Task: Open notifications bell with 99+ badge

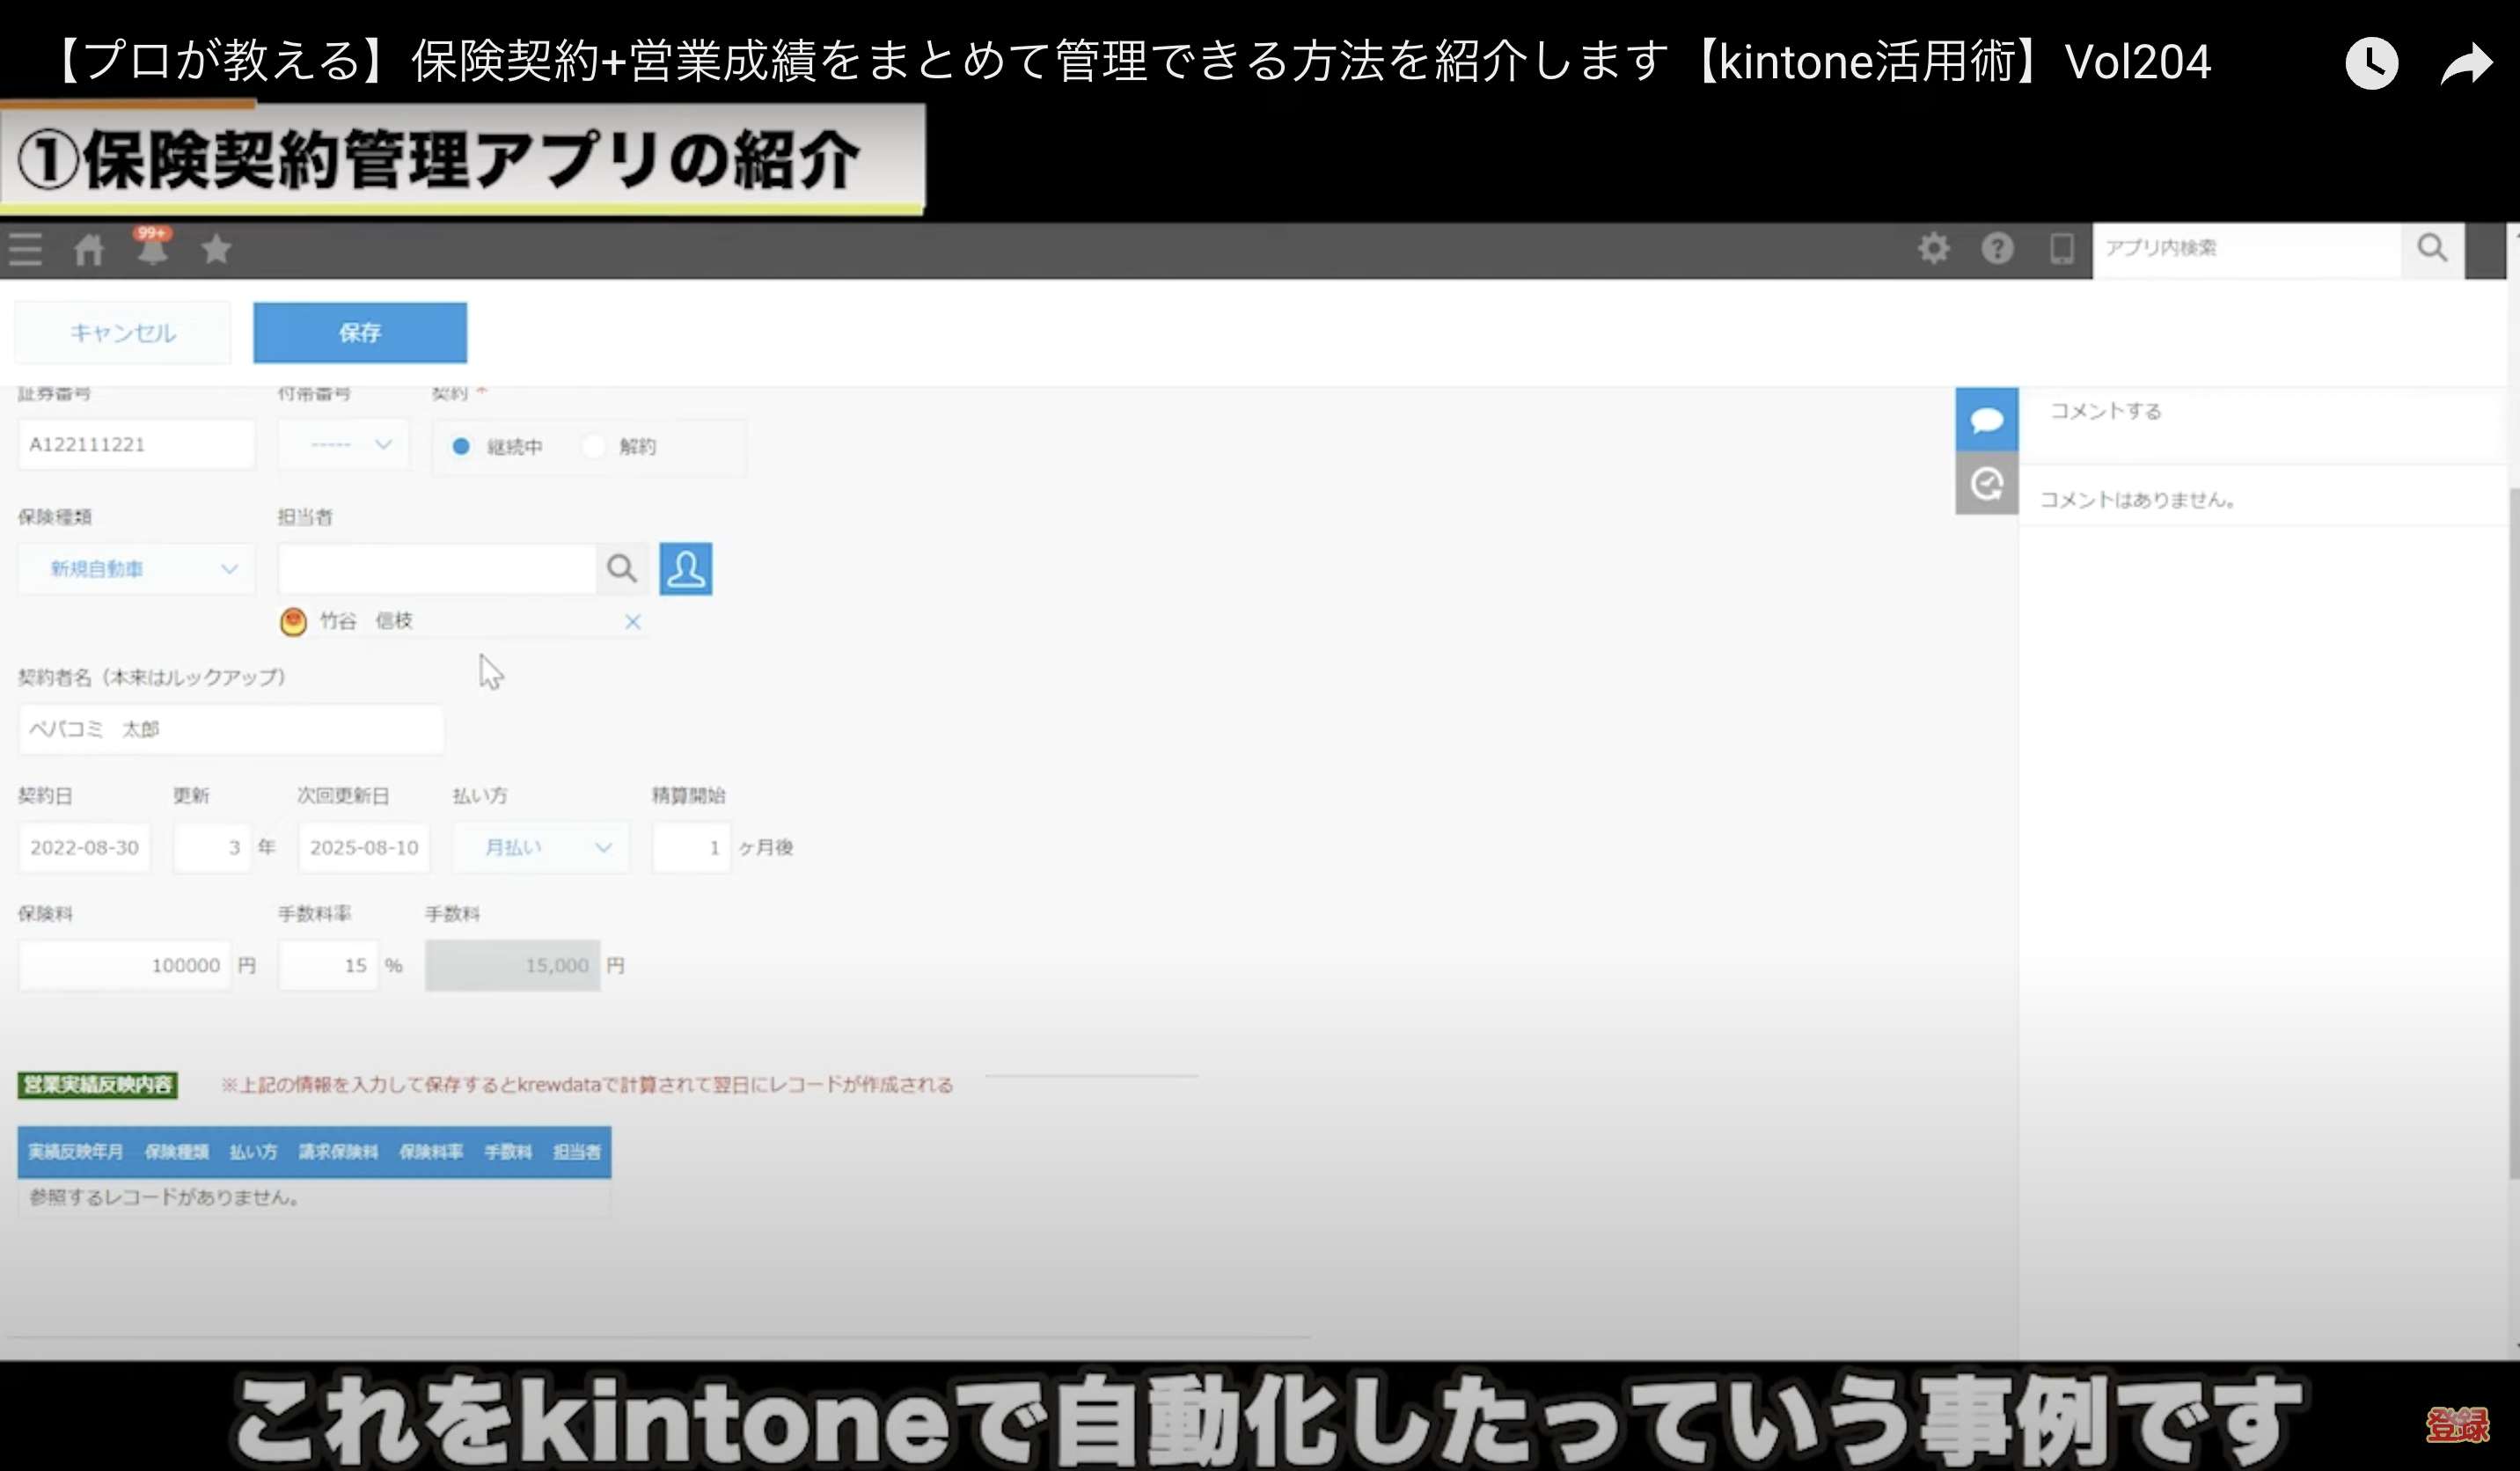Action: 152,248
